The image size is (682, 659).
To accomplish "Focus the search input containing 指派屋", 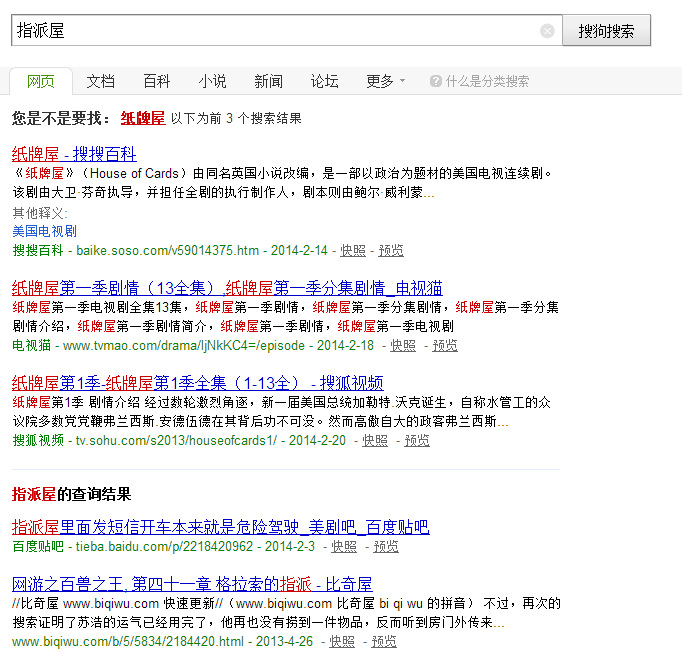I will 287,30.
